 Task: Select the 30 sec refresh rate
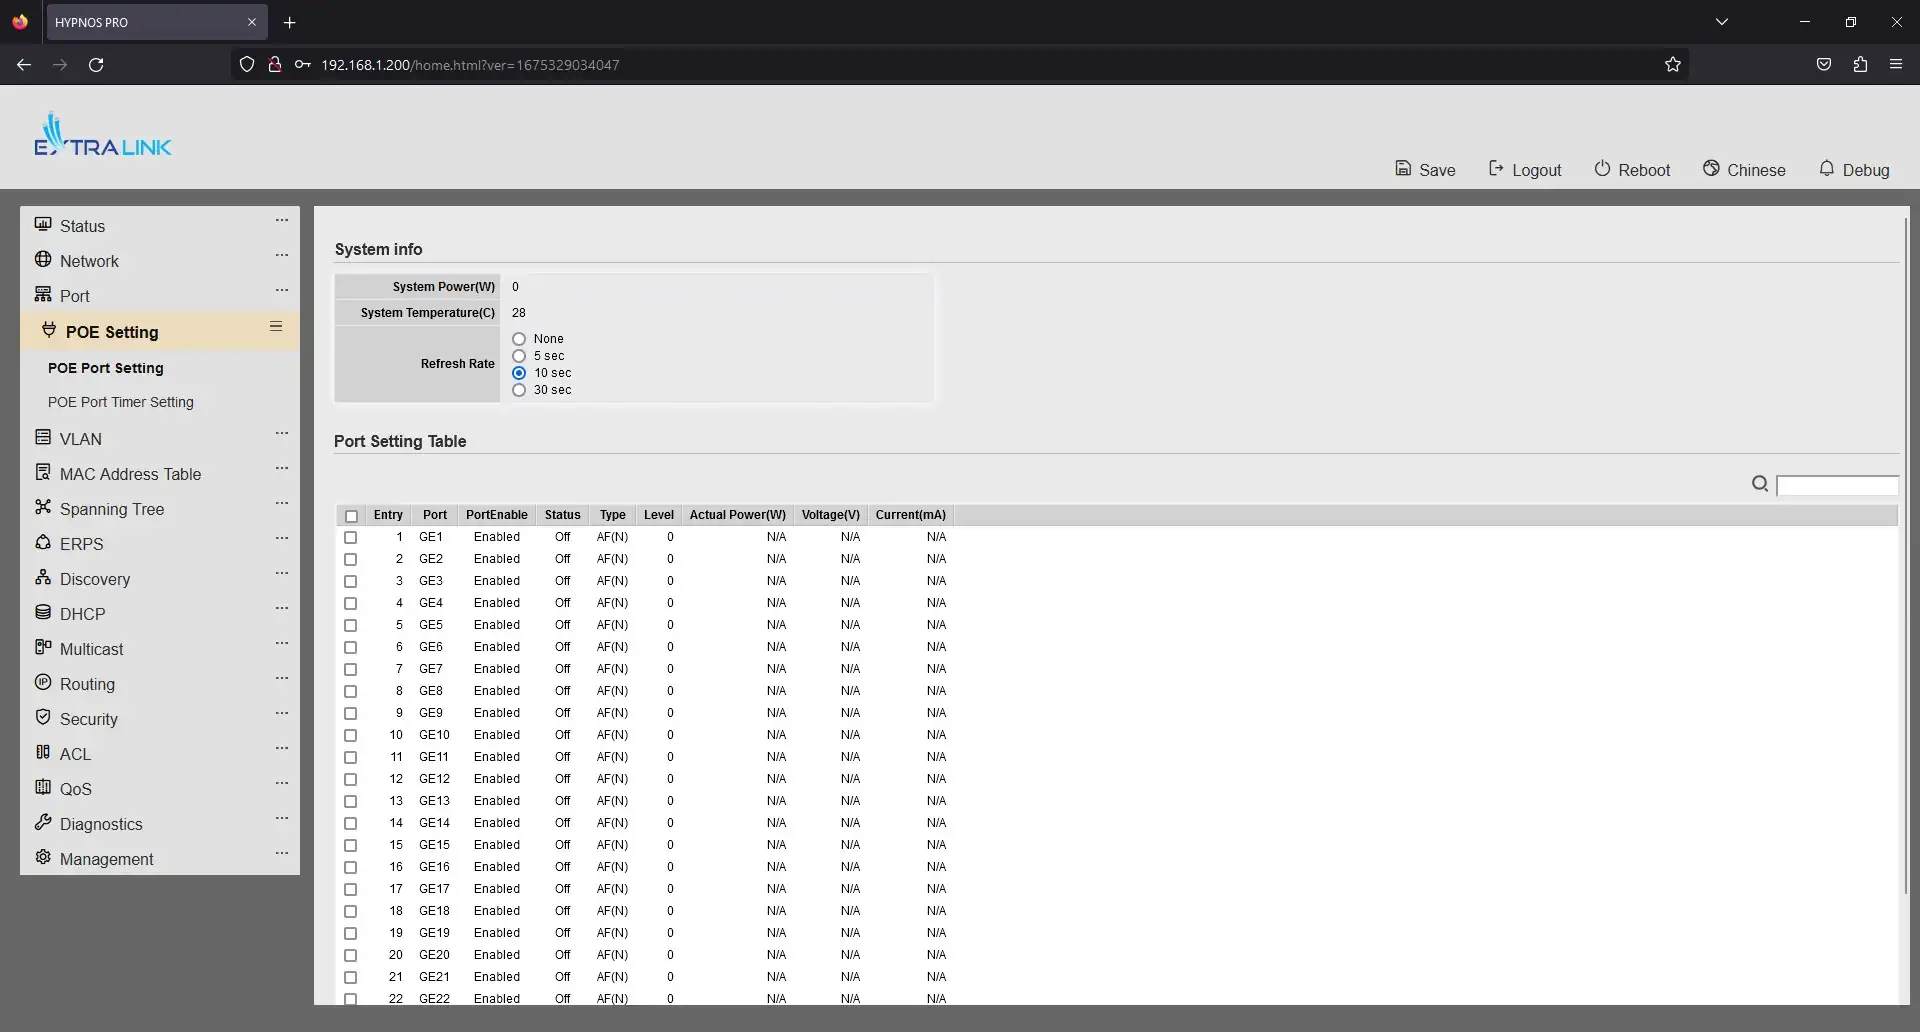519,390
